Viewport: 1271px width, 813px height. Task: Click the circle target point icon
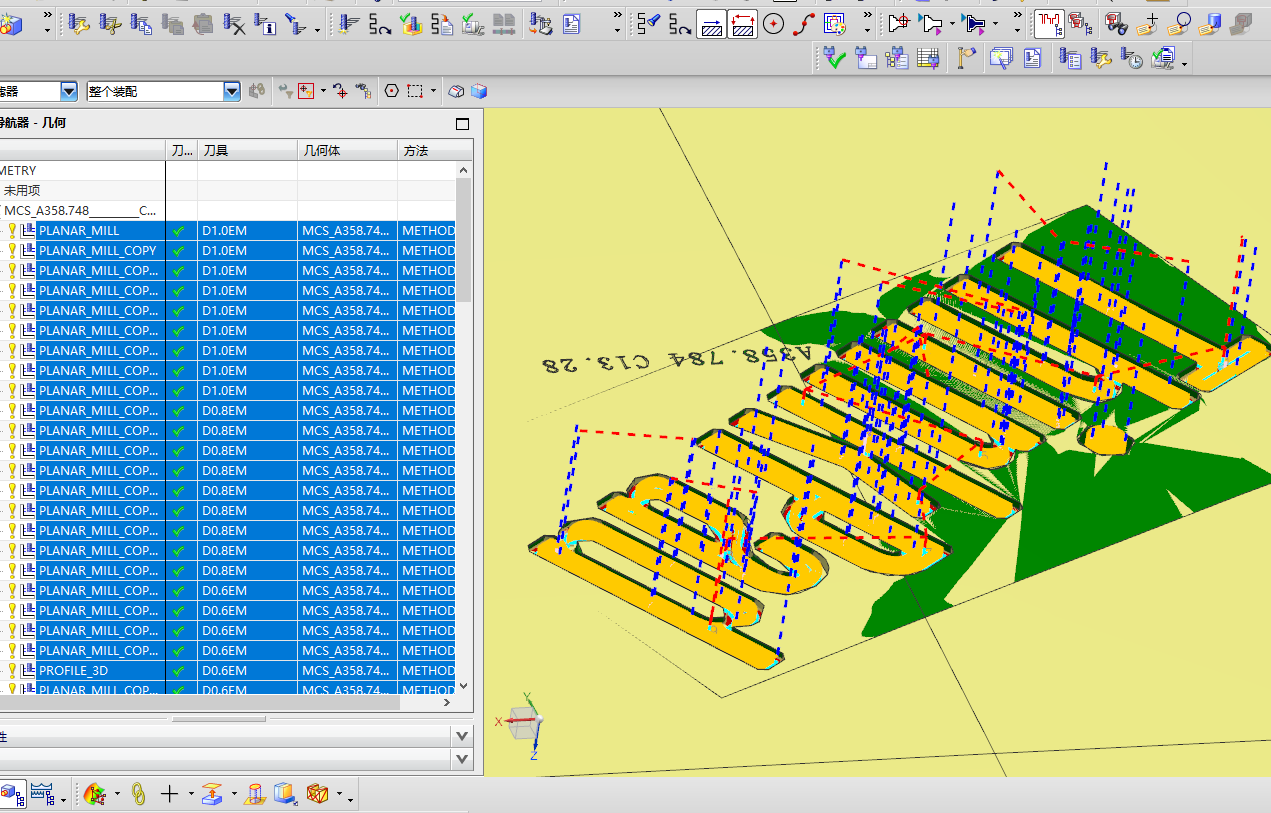coord(773,24)
